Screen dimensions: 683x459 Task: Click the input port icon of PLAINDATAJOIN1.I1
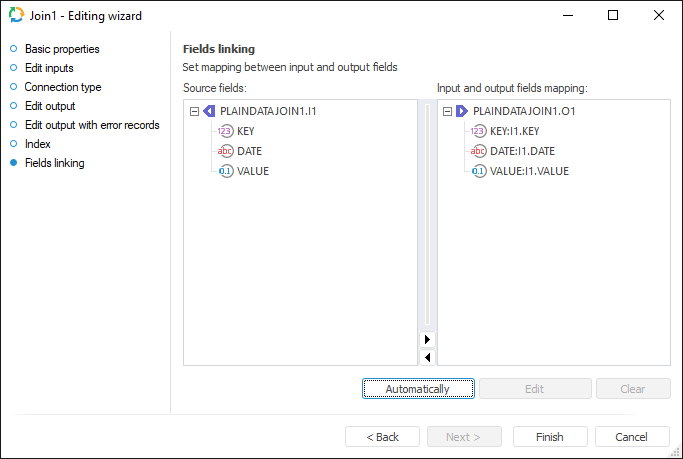[x=209, y=111]
